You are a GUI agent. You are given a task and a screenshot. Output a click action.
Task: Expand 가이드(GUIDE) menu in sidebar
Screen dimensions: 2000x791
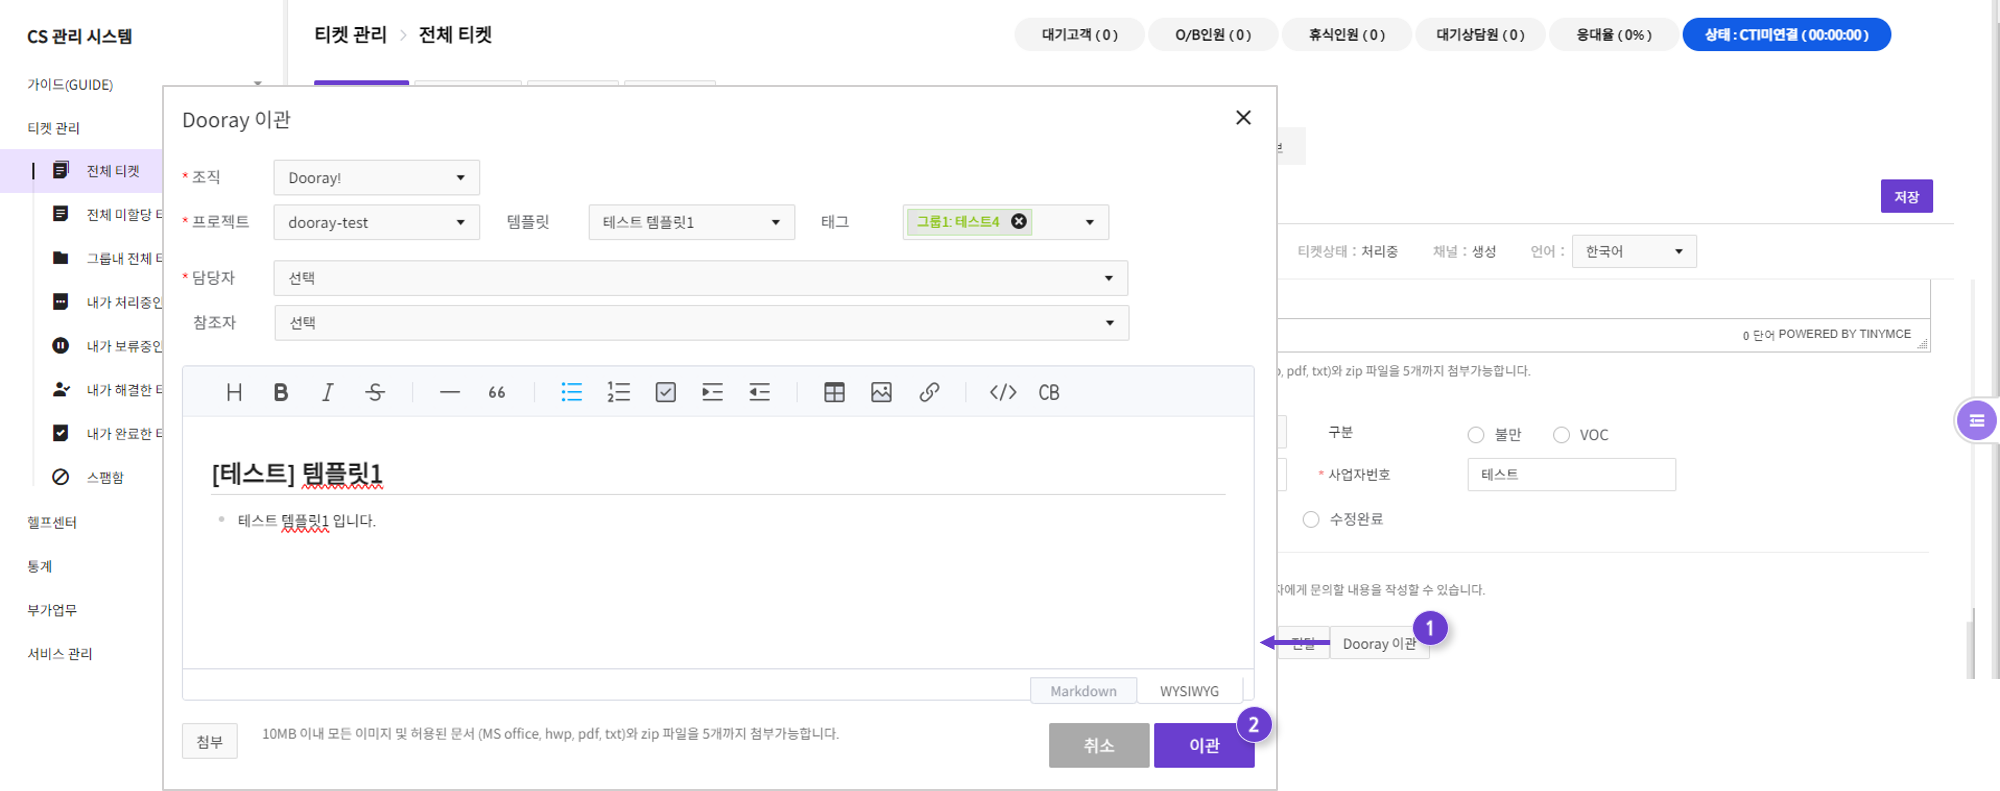(144, 84)
